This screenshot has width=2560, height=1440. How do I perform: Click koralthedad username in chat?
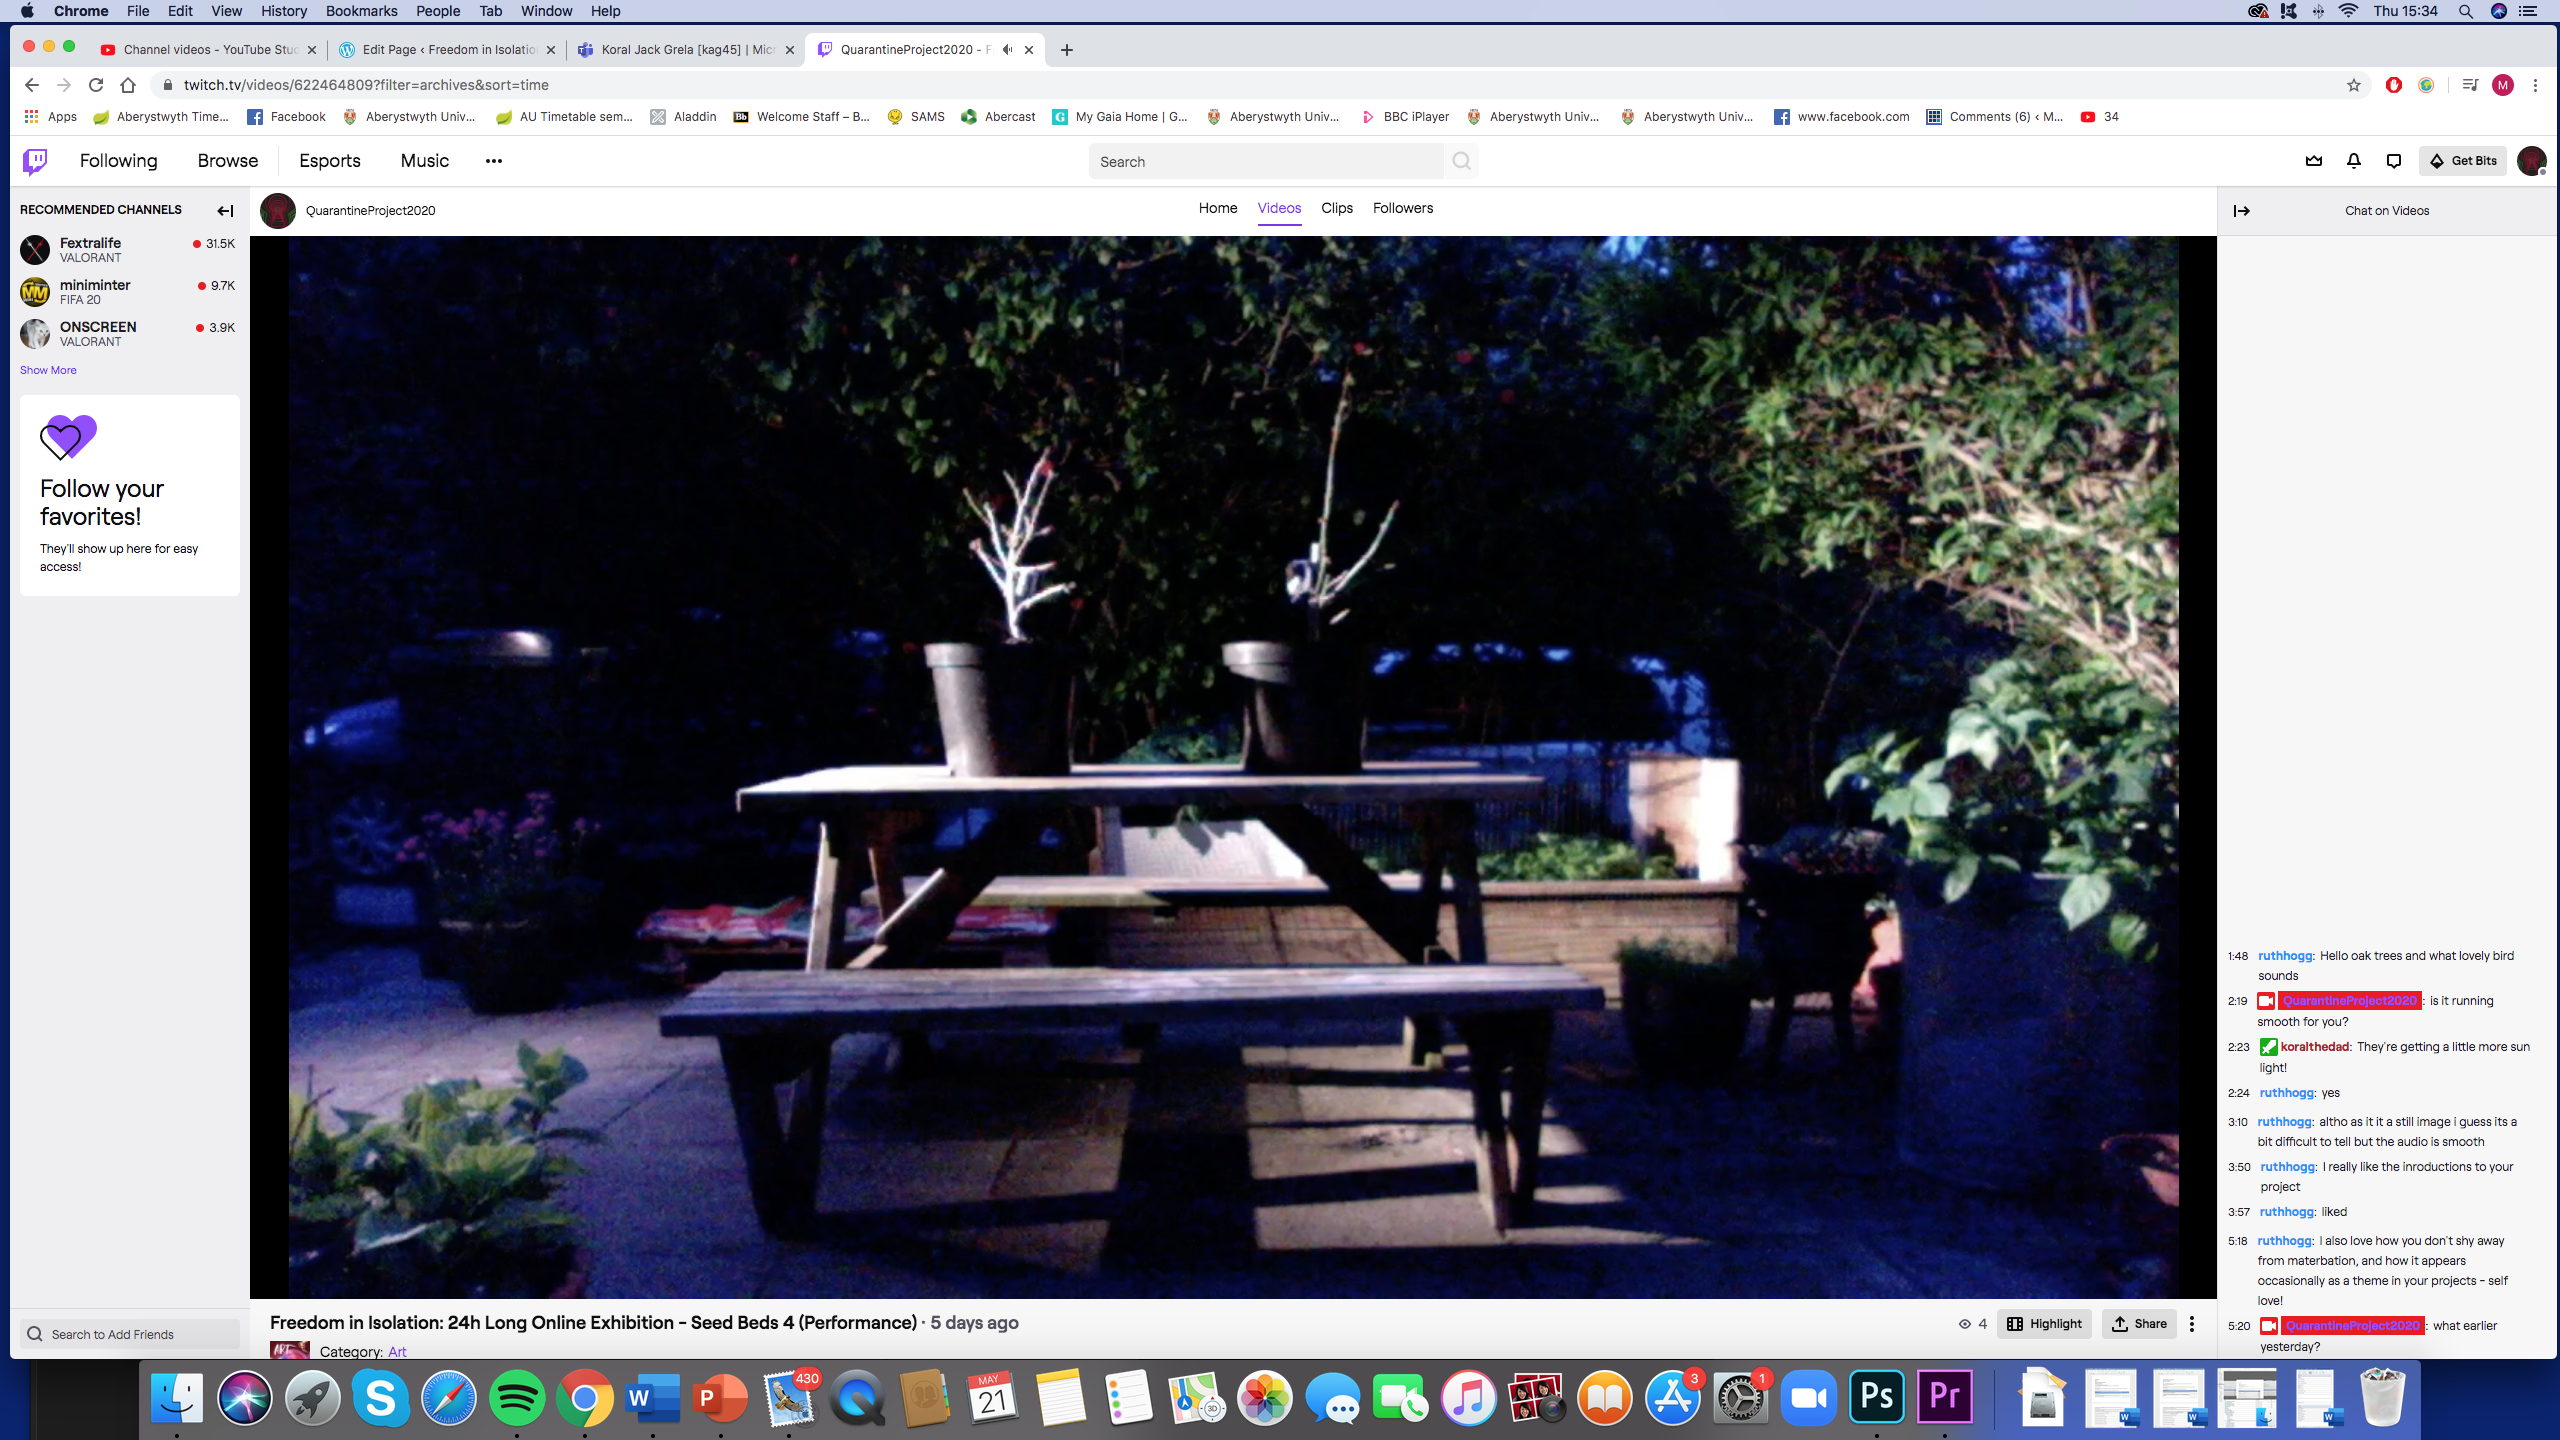tap(2315, 1047)
